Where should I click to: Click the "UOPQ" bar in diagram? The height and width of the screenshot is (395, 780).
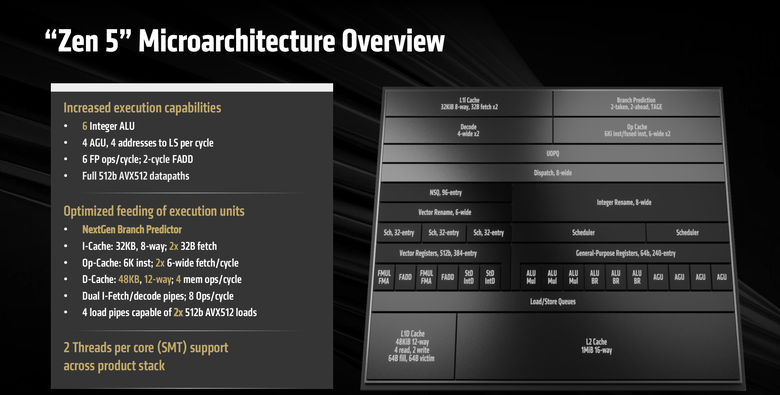[x=553, y=154]
